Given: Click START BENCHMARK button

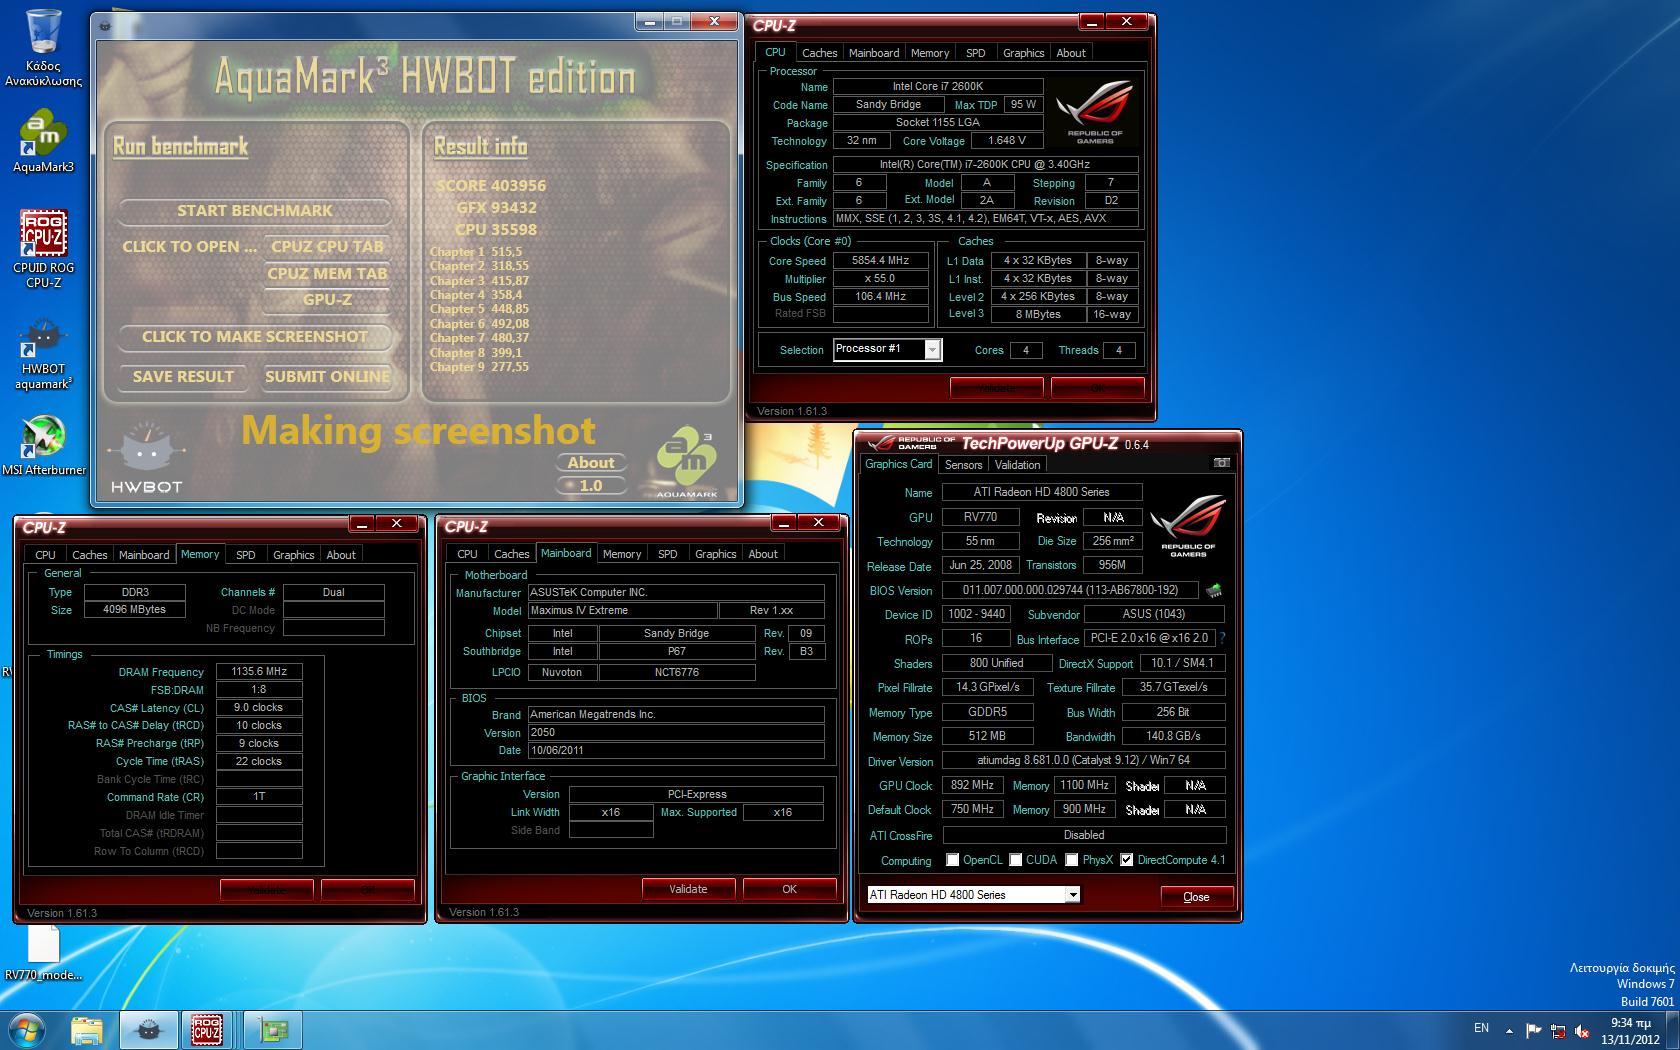Looking at the screenshot, I should tap(255, 211).
